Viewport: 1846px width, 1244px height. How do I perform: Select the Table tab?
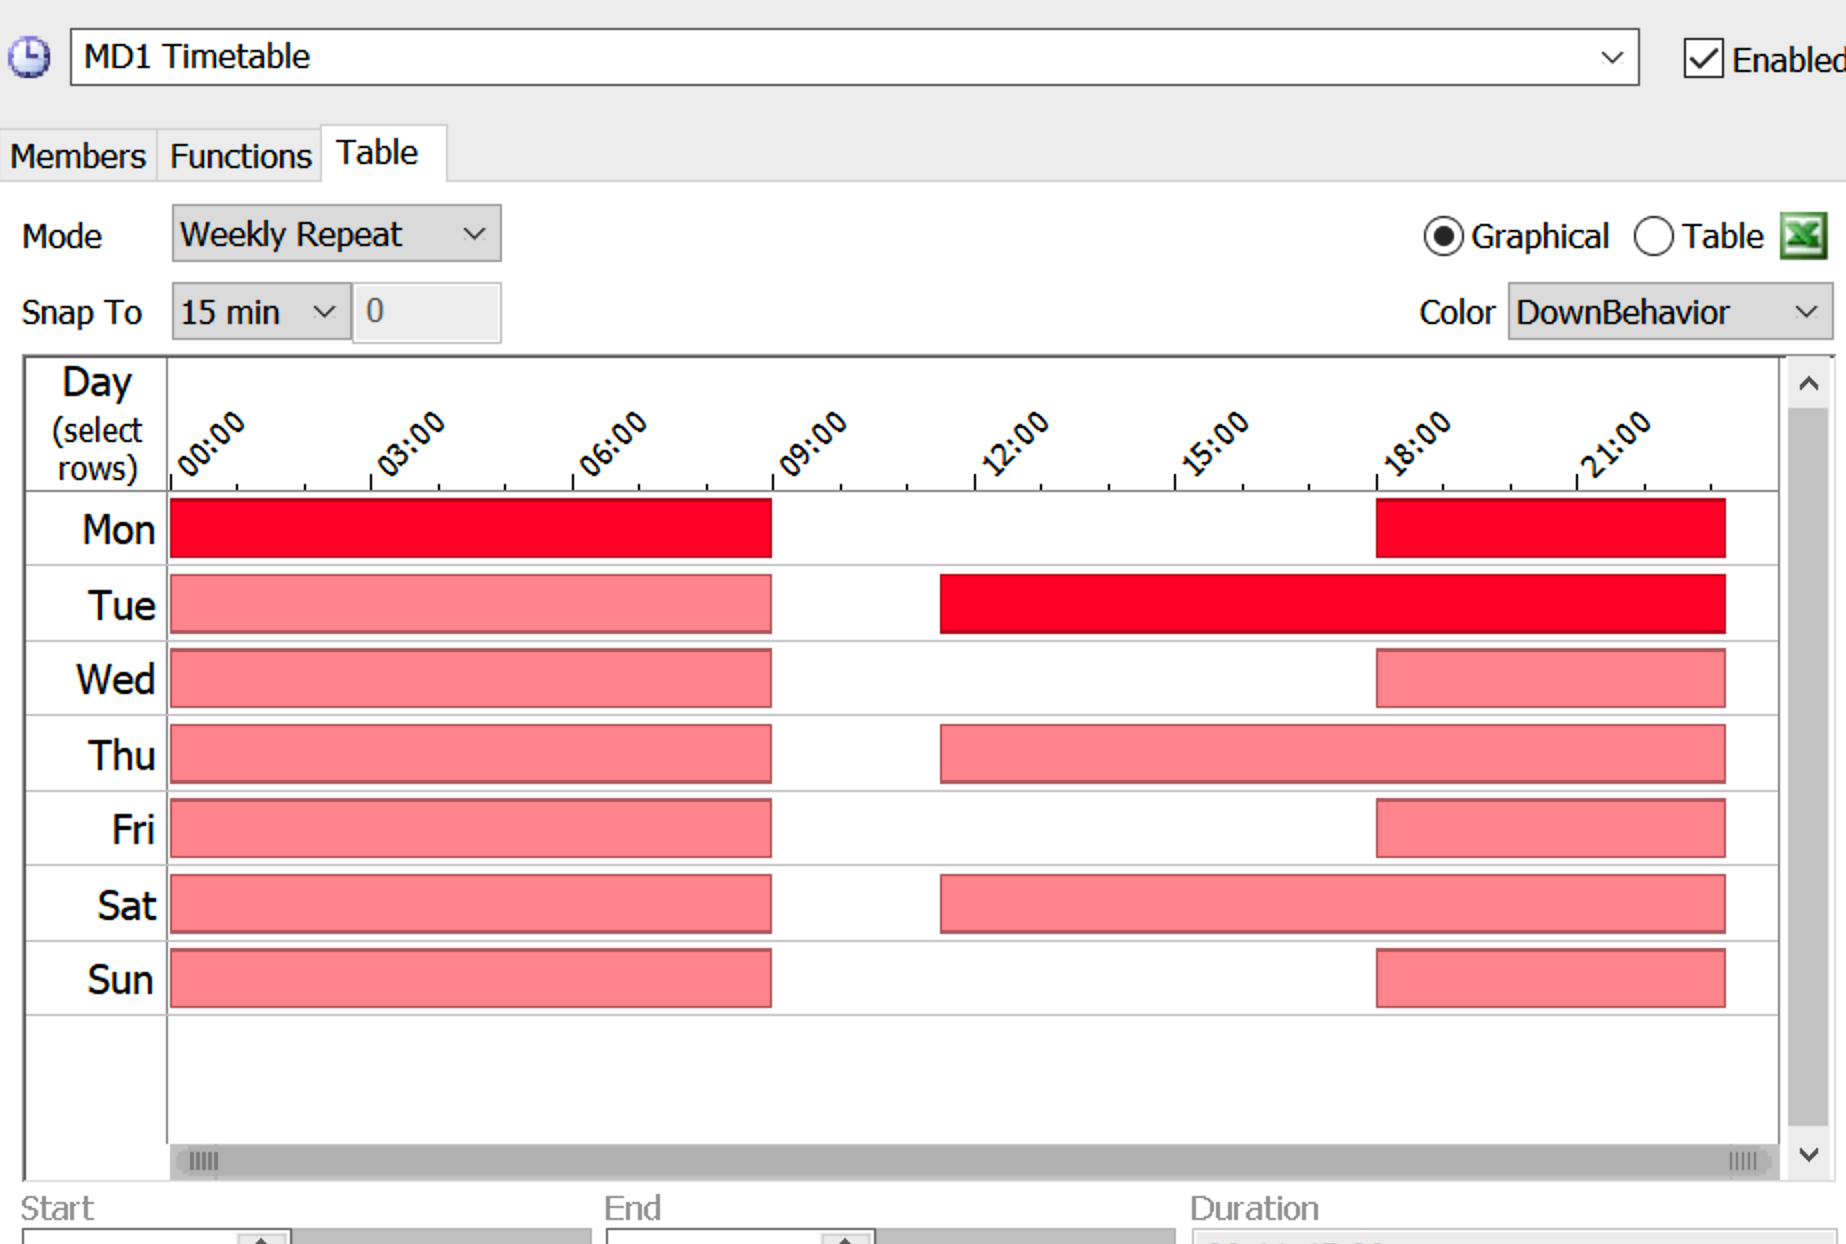(377, 153)
